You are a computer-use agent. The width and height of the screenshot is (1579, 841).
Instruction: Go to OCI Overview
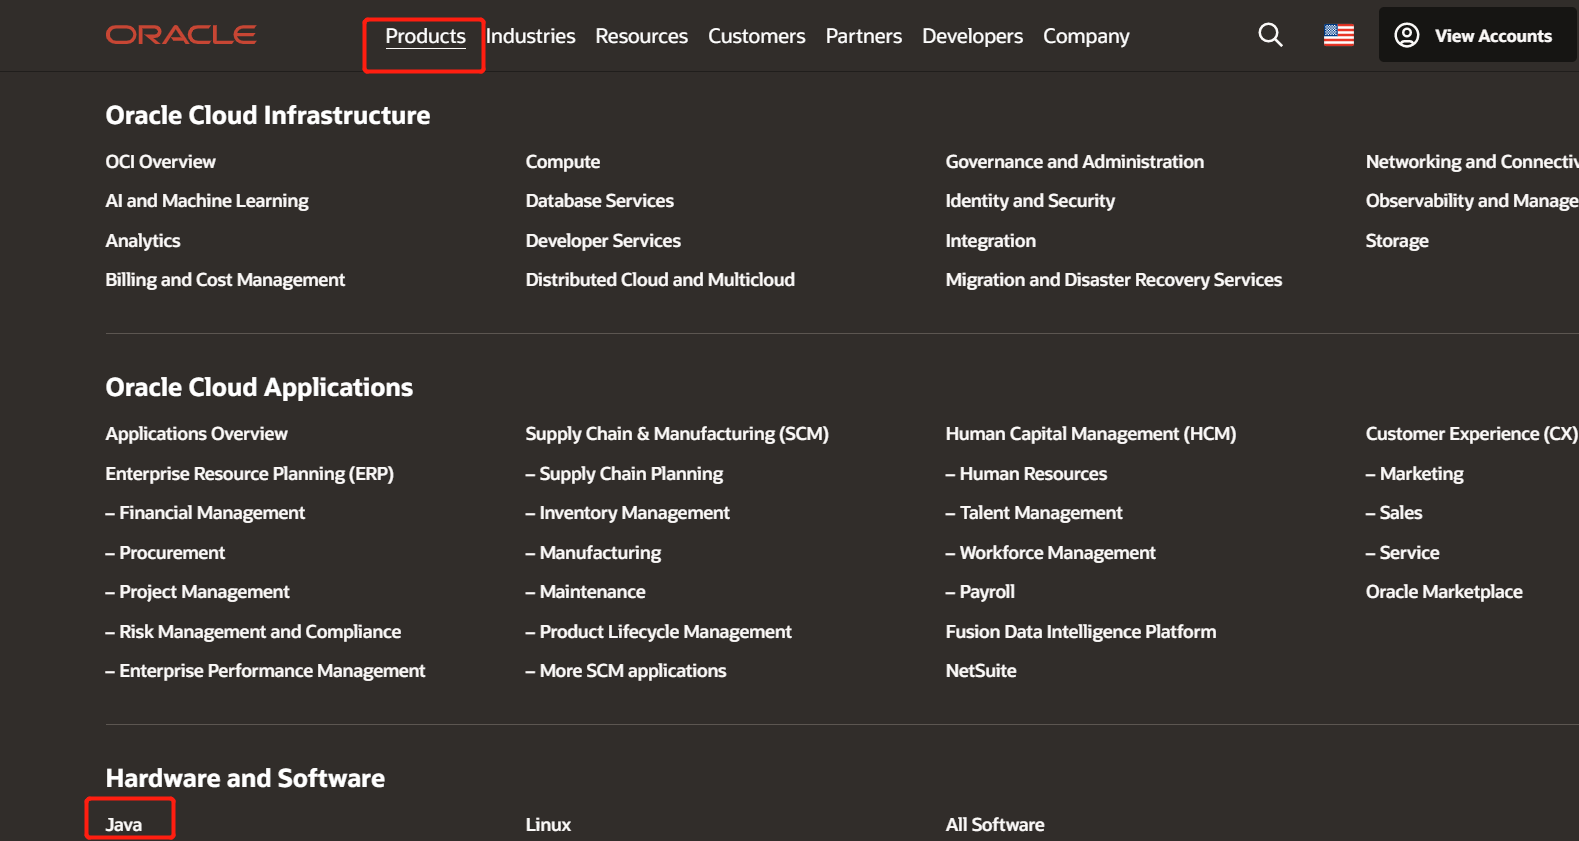point(160,162)
